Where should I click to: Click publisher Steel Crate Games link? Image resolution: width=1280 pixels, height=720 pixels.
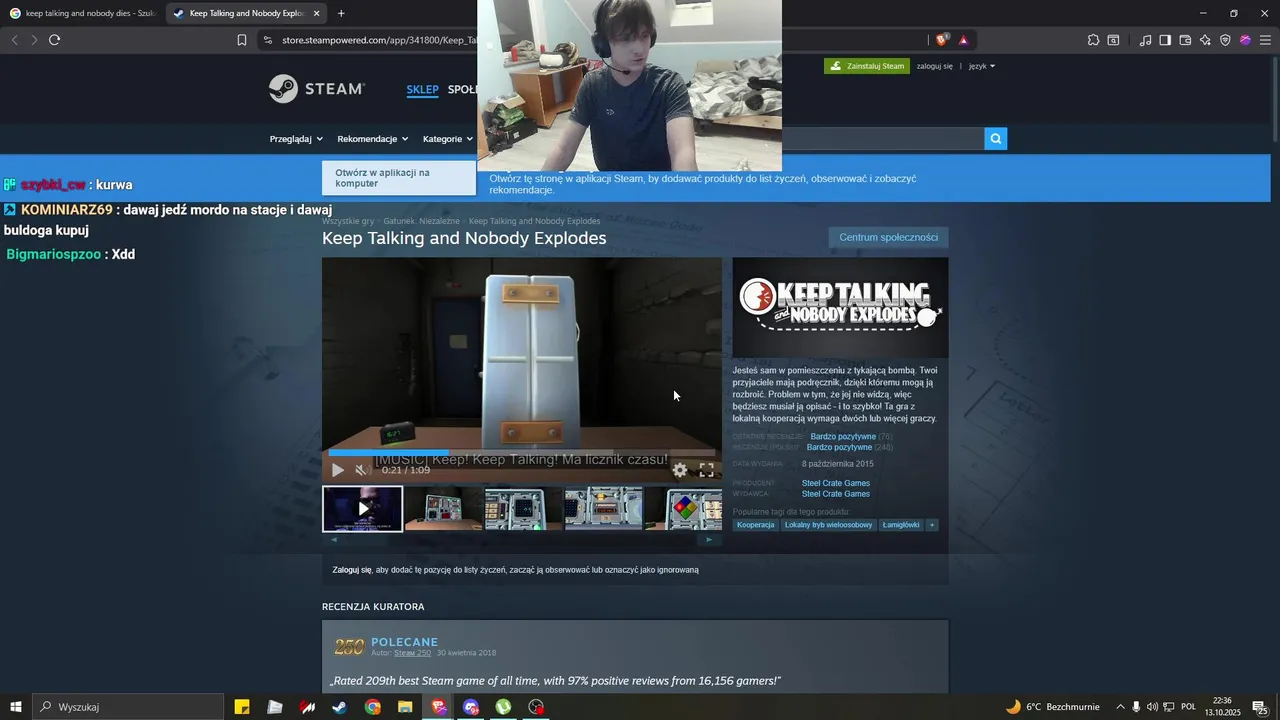coord(836,494)
